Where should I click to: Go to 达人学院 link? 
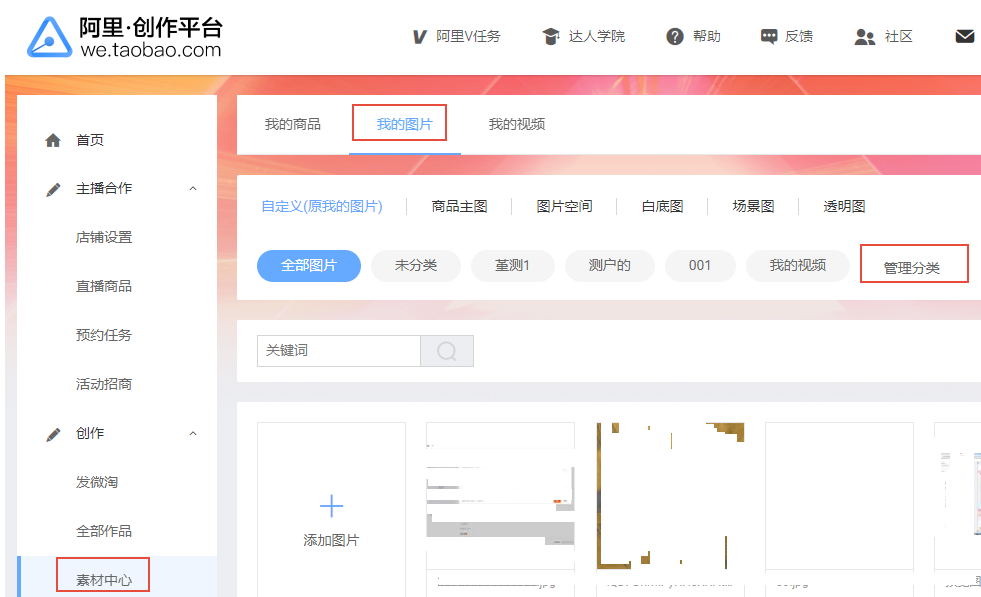[596, 36]
